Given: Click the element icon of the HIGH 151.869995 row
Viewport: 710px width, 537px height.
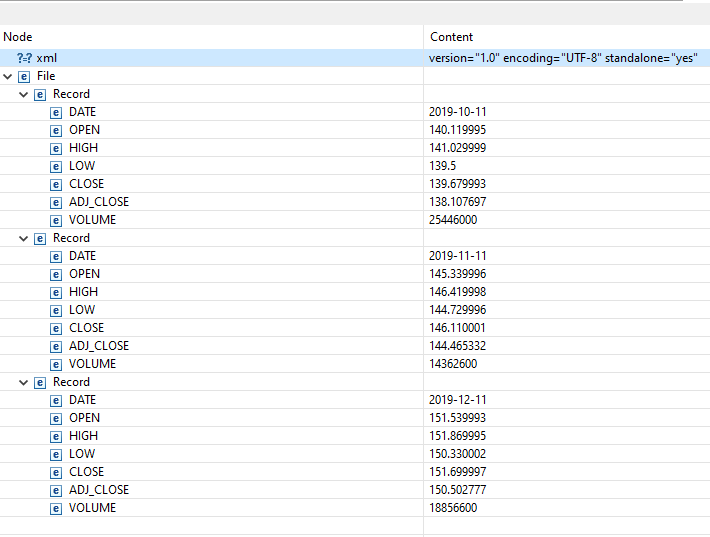Looking at the screenshot, I should [x=56, y=436].
